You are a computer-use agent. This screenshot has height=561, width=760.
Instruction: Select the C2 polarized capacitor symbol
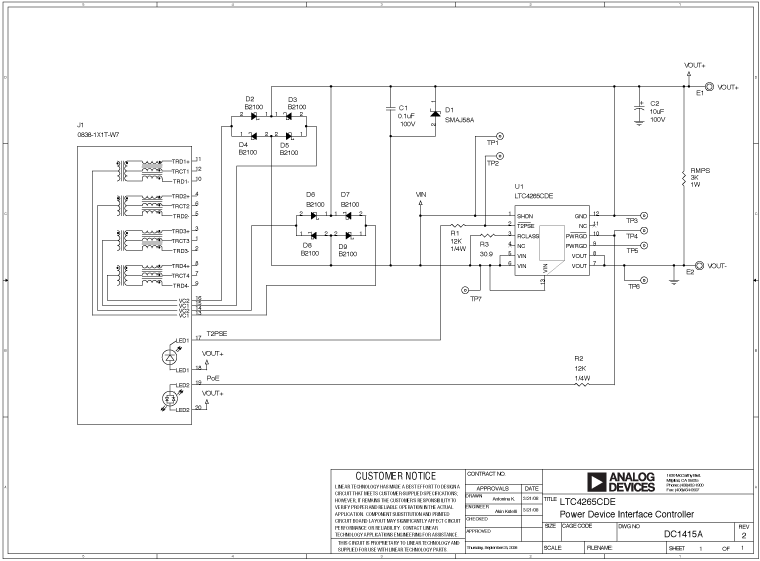pos(639,109)
